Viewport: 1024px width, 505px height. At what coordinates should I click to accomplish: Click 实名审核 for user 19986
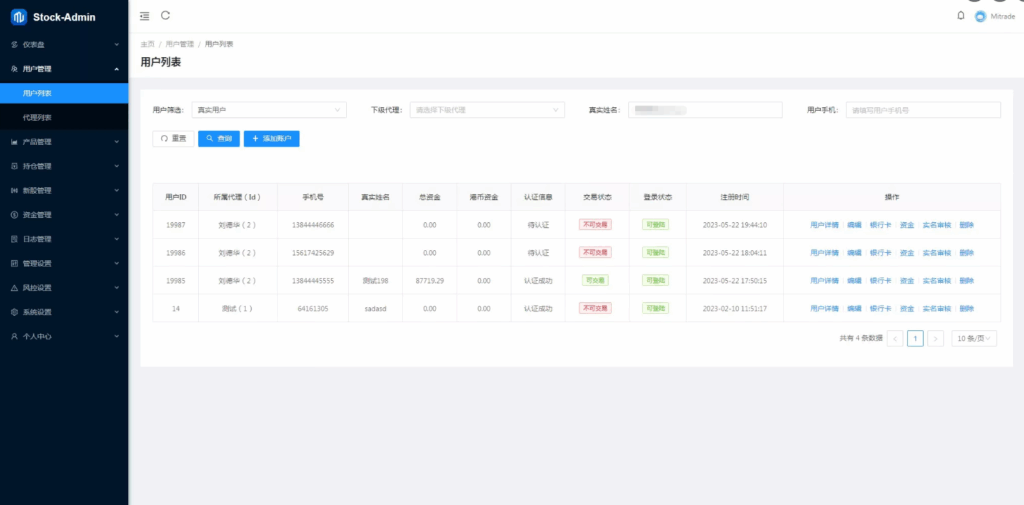(x=936, y=253)
